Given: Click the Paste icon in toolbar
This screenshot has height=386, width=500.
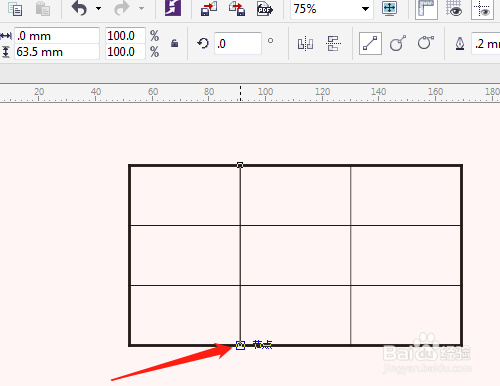Looking at the screenshot, I should click(43, 8).
